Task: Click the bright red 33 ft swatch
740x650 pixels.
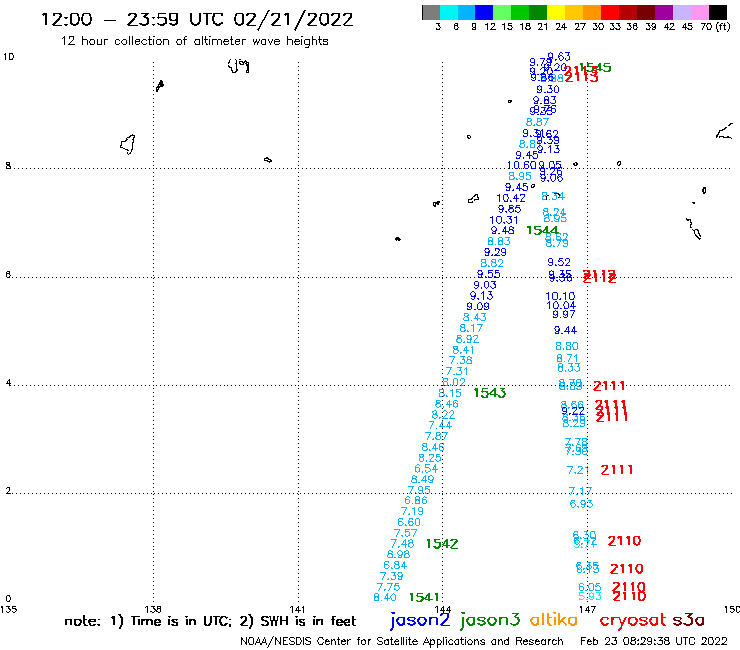Action: pyautogui.click(x=610, y=12)
